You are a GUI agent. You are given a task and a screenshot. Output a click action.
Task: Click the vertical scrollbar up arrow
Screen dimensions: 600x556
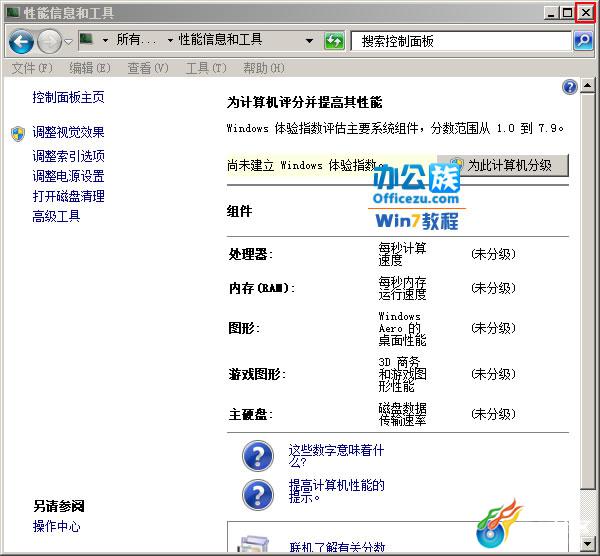coord(587,85)
